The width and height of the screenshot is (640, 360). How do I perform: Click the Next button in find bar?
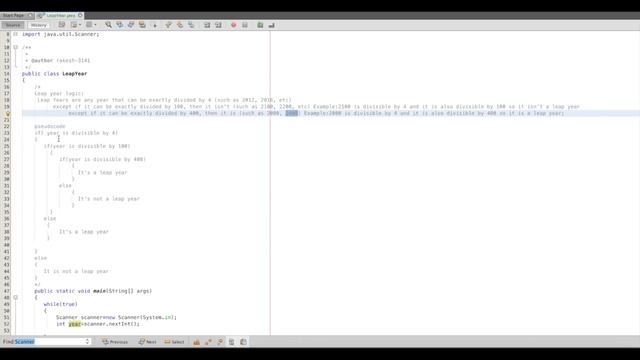tap(147, 342)
